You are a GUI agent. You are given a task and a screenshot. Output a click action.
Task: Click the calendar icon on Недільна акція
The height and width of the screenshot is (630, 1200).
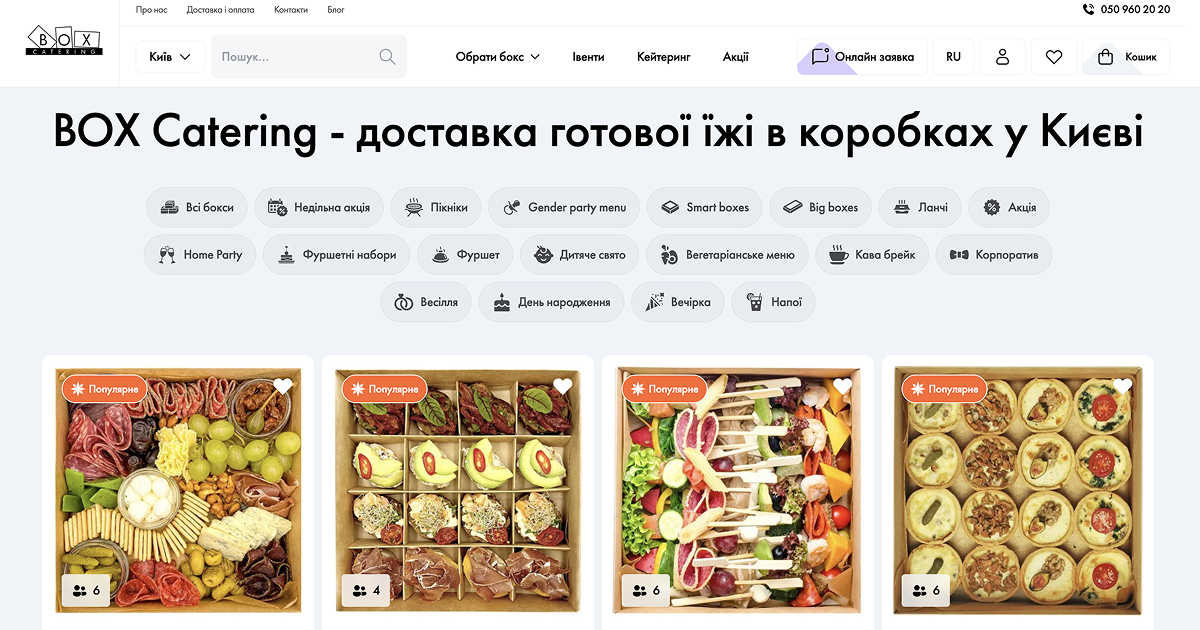[277, 207]
